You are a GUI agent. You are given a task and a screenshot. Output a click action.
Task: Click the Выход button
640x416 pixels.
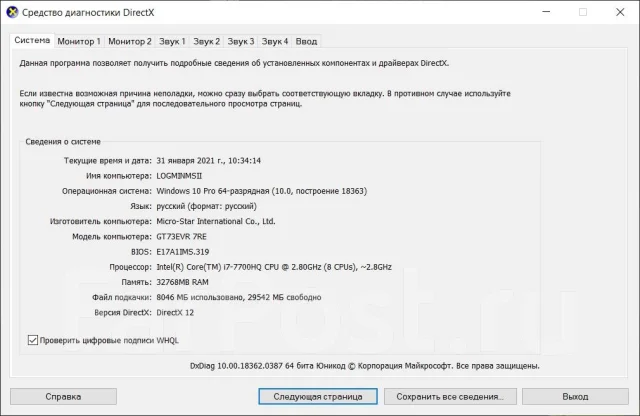click(575, 396)
